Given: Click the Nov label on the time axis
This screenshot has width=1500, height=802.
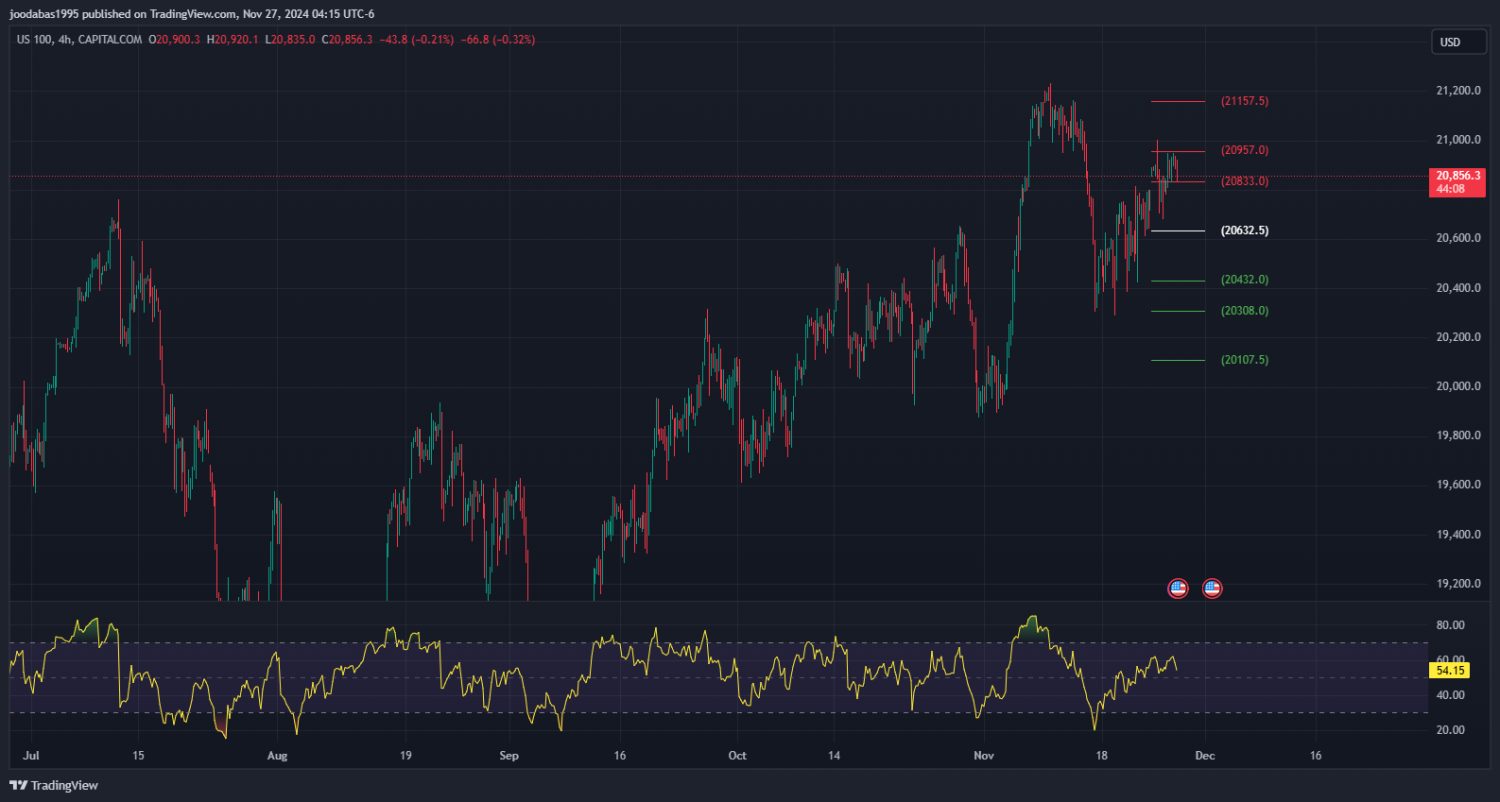Looking at the screenshot, I should tap(986, 756).
